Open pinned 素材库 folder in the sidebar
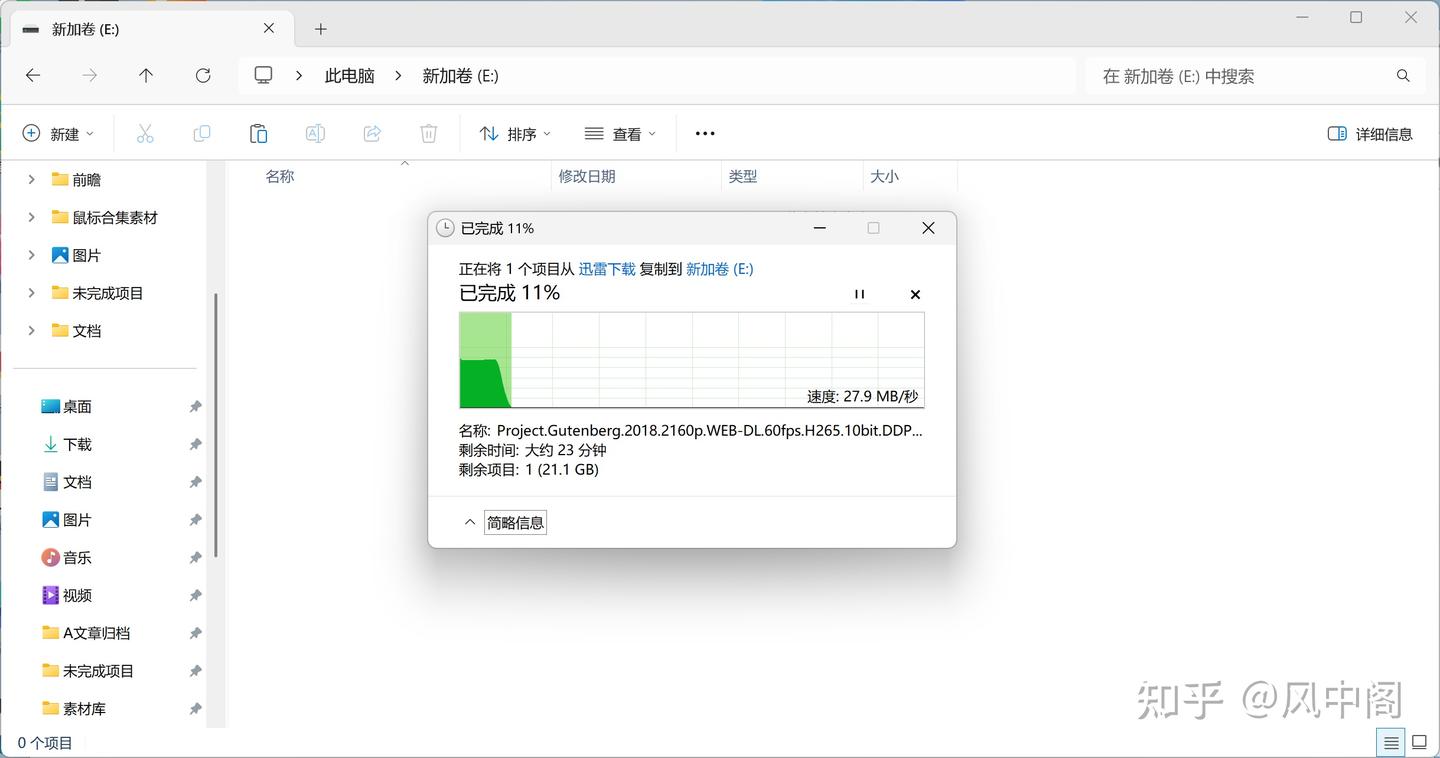This screenshot has height=758, width=1440. click(74, 708)
